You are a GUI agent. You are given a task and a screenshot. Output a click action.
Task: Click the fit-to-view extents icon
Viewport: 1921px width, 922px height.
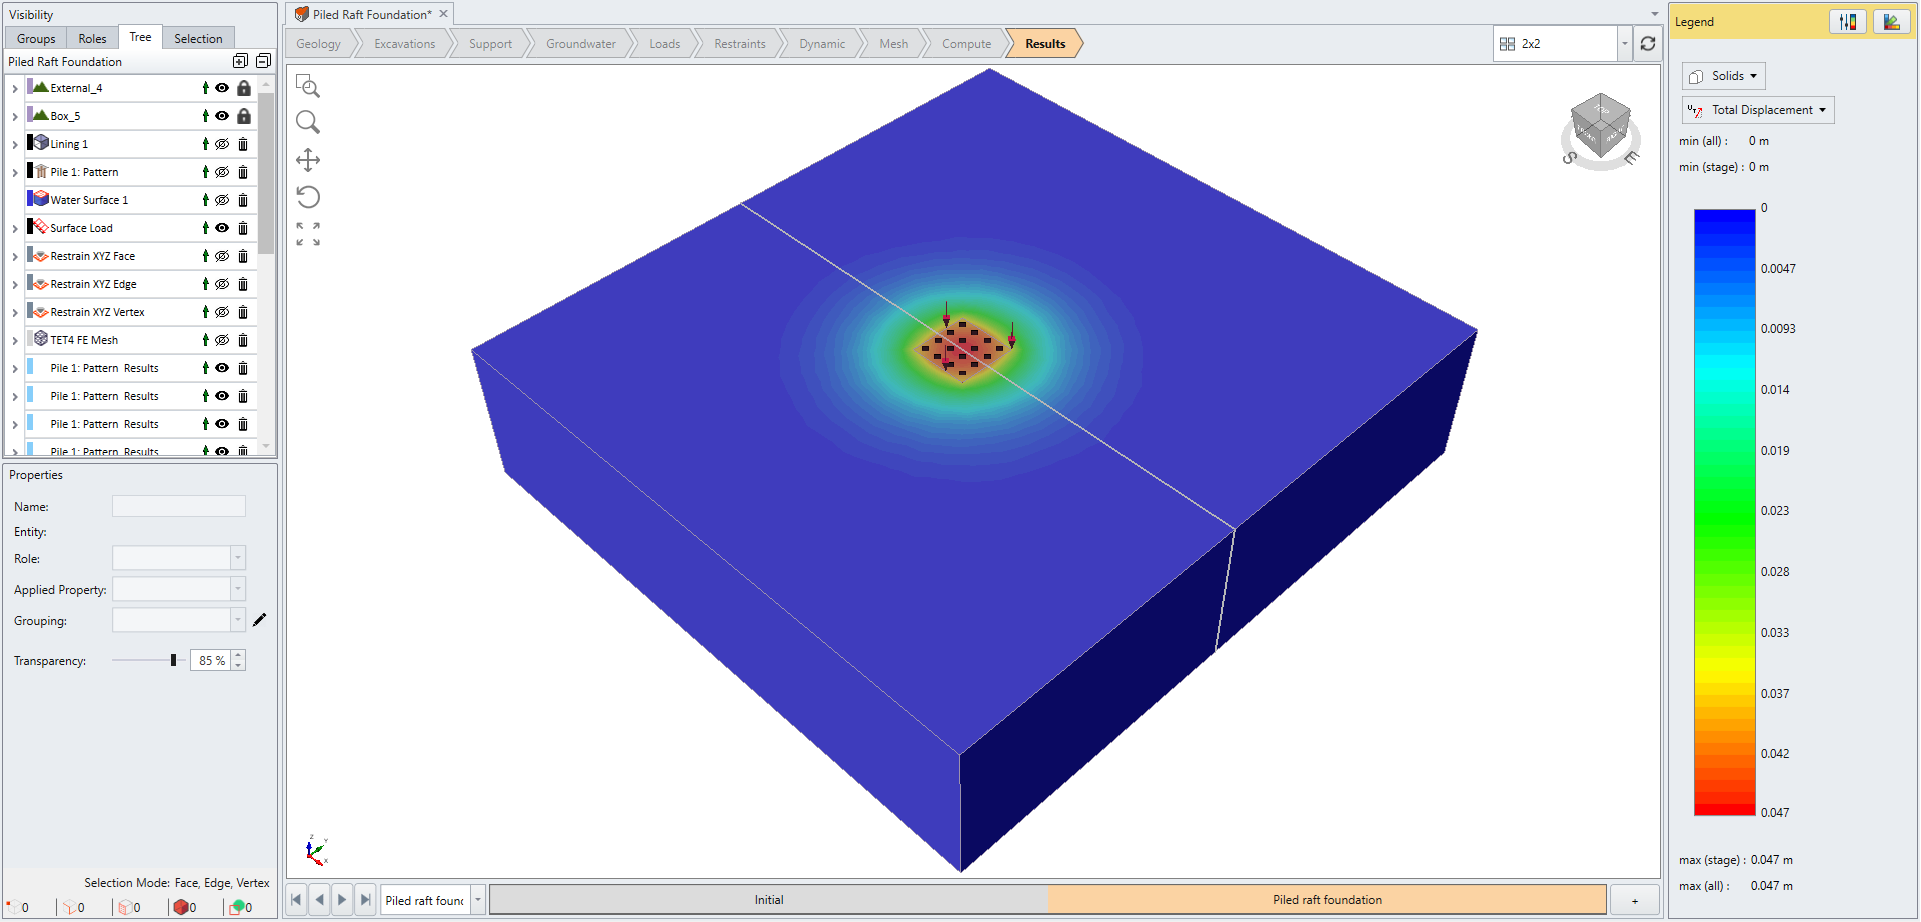[308, 234]
